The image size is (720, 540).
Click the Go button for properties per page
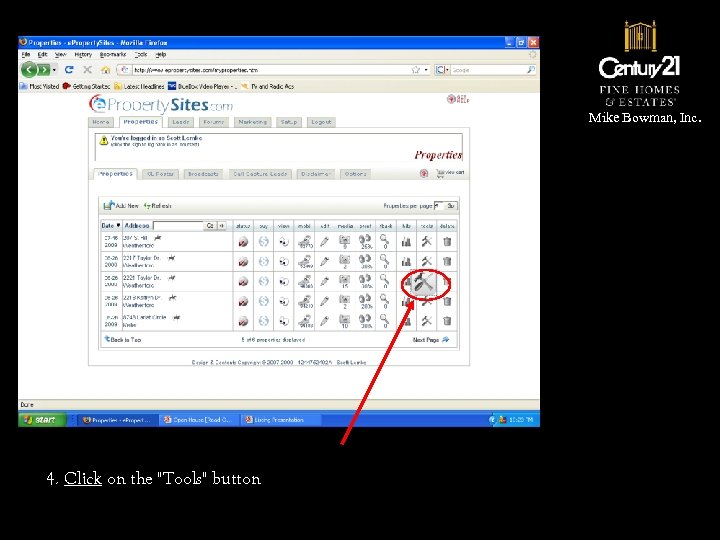451,206
